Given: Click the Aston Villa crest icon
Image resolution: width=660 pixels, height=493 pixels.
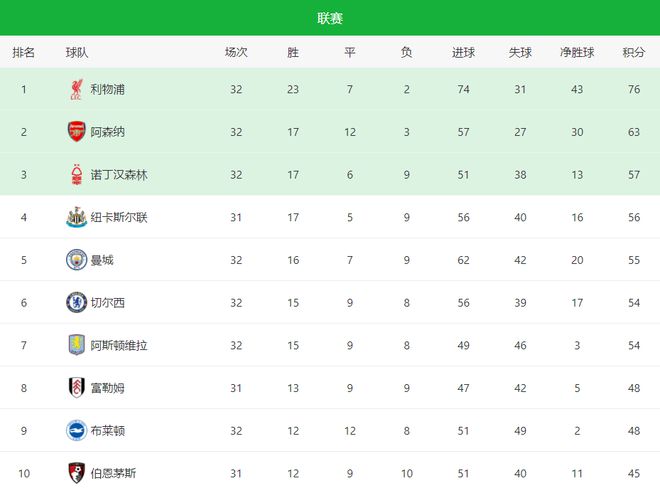Looking at the screenshot, I should (x=77, y=345).
